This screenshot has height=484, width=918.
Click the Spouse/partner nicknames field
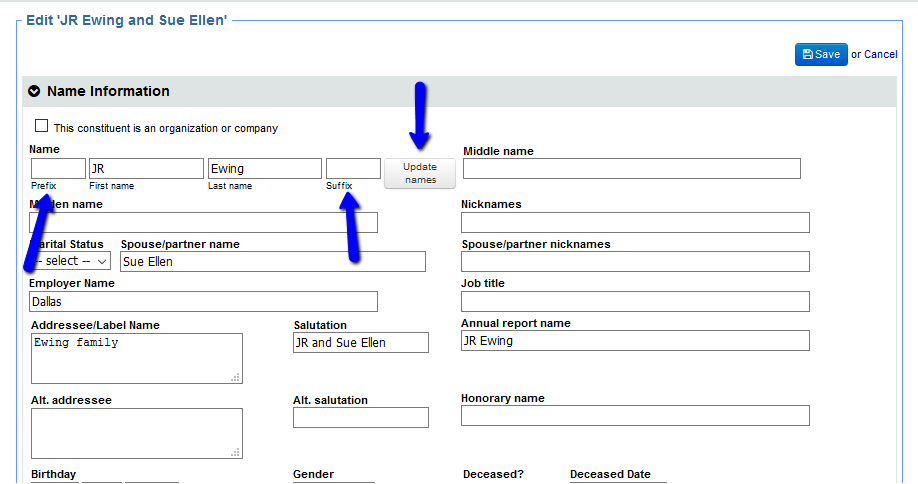tap(635, 262)
